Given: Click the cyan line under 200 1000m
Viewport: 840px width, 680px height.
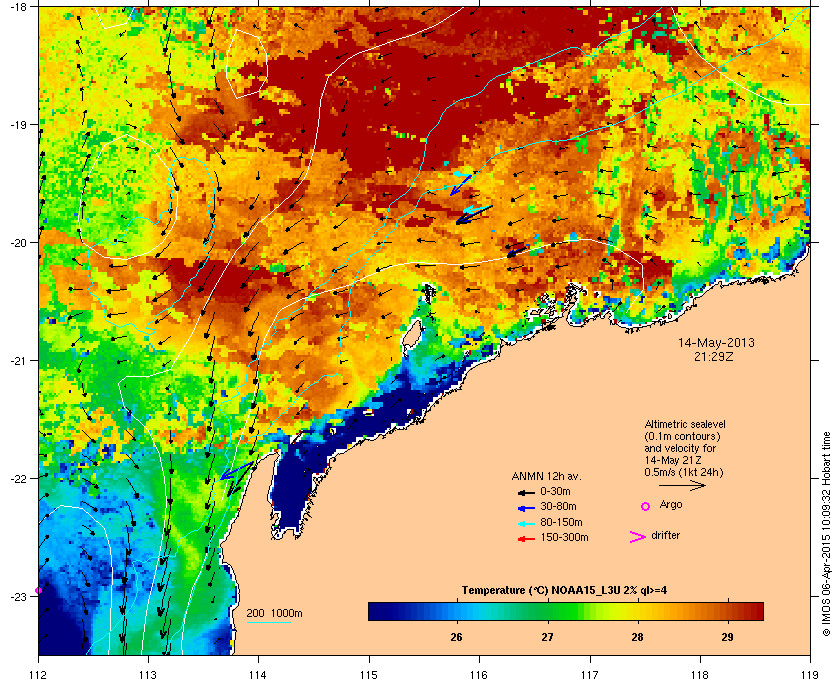Looking at the screenshot, I should [x=268, y=622].
